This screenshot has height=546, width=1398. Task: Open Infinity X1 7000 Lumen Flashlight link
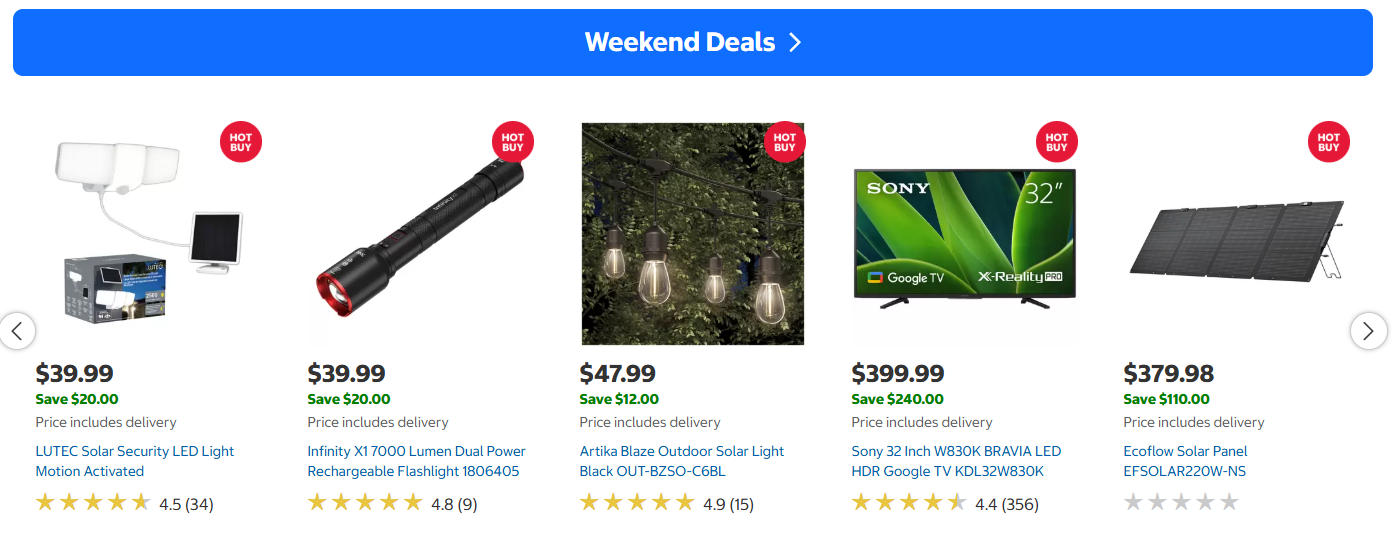[x=416, y=461]
